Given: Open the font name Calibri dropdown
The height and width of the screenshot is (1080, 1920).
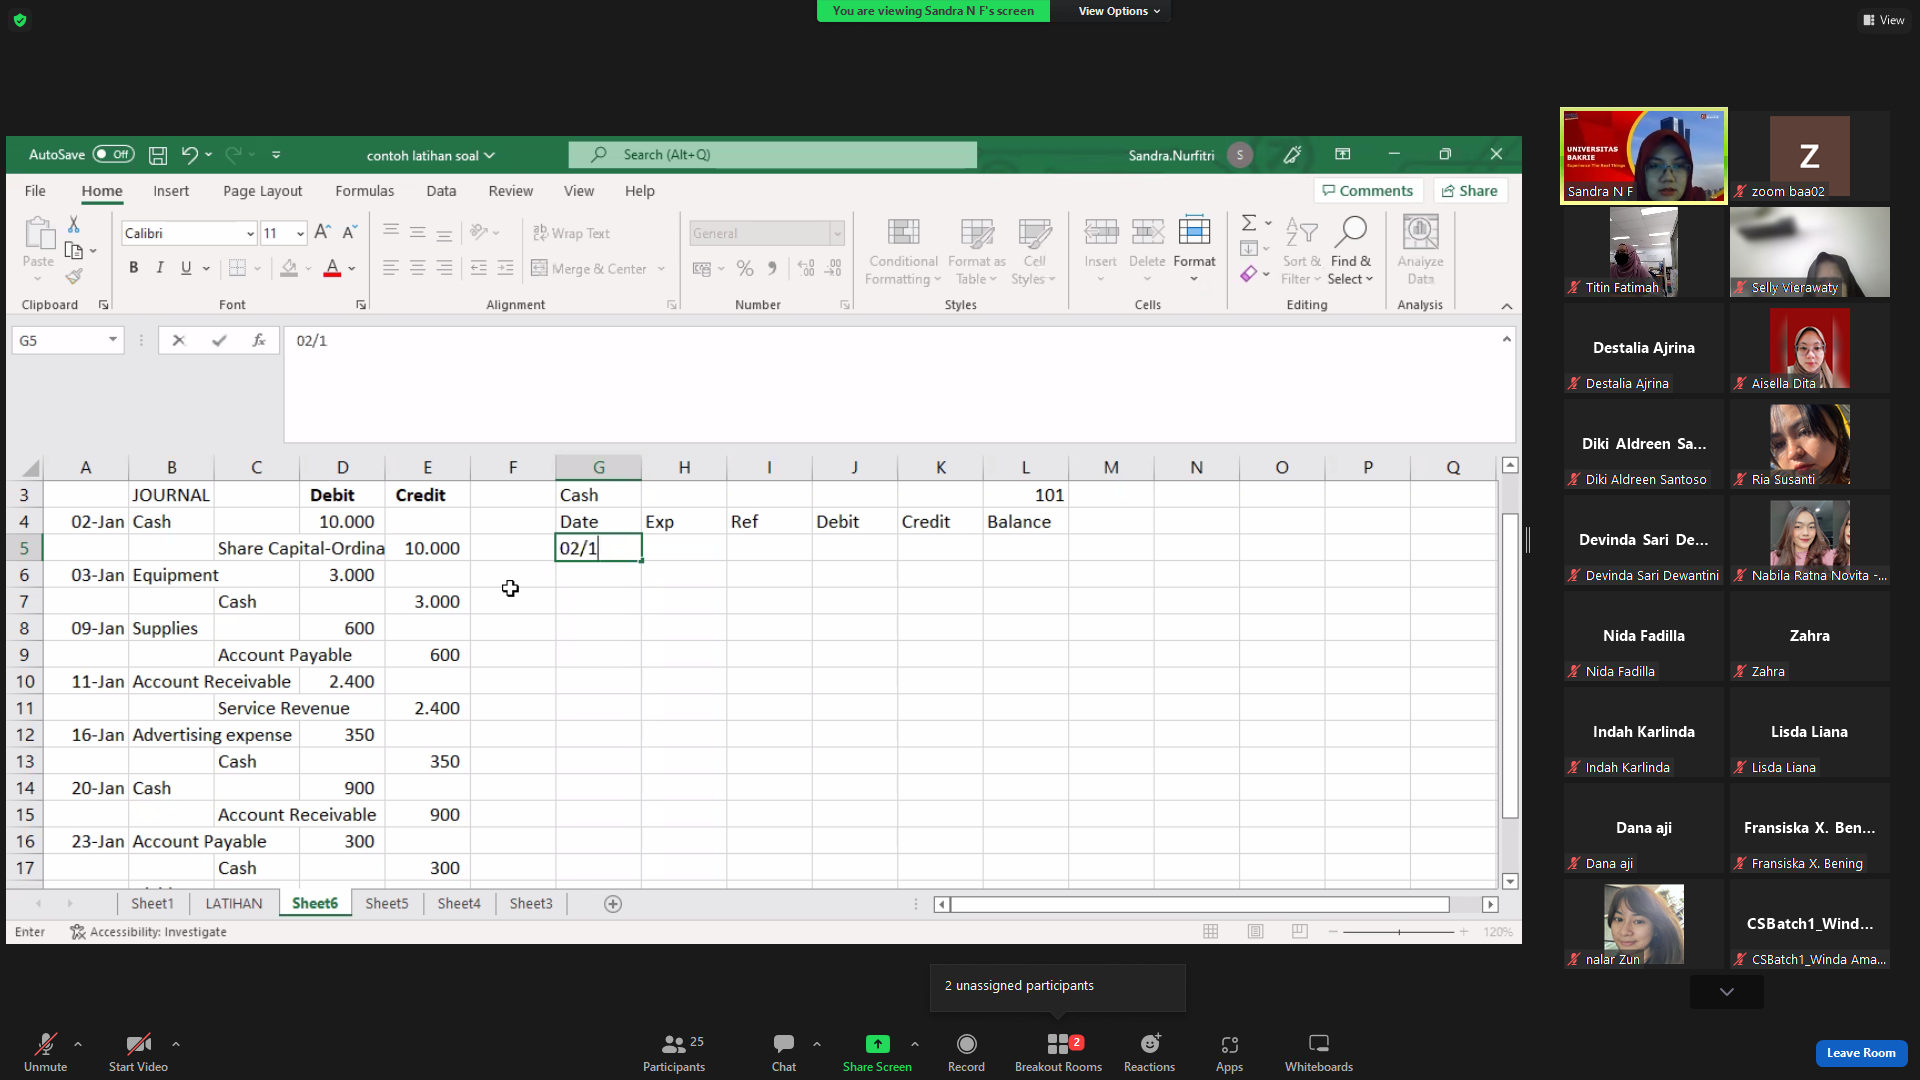Looking at the screenshot, I should (x=250, y=233).
